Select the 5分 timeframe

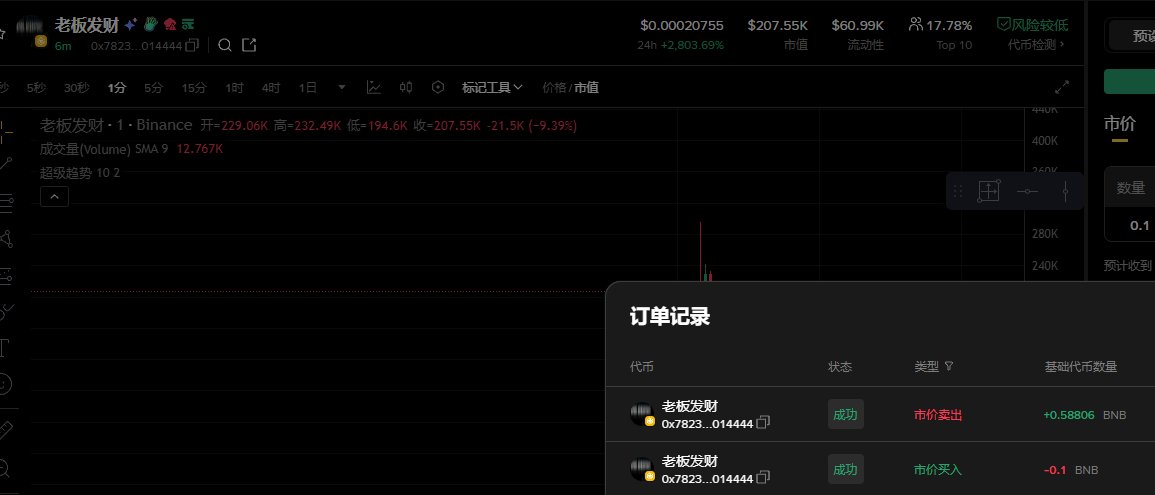coord(153,88)
